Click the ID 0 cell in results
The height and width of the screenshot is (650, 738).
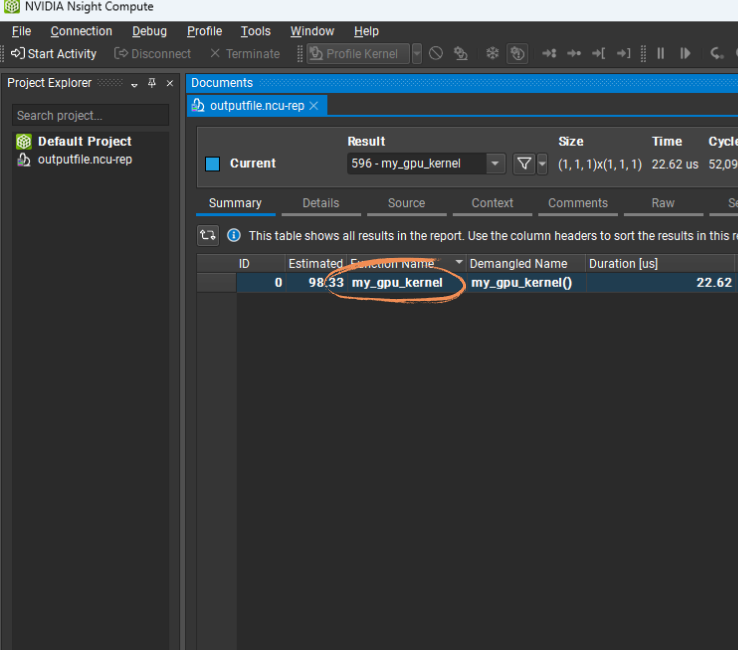261,282
